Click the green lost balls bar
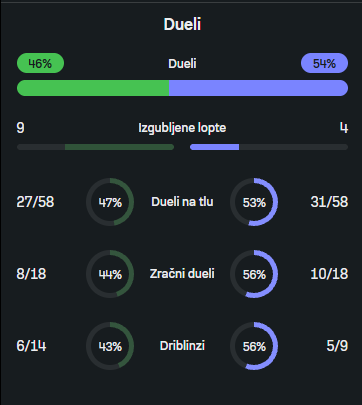 [119, 147]
